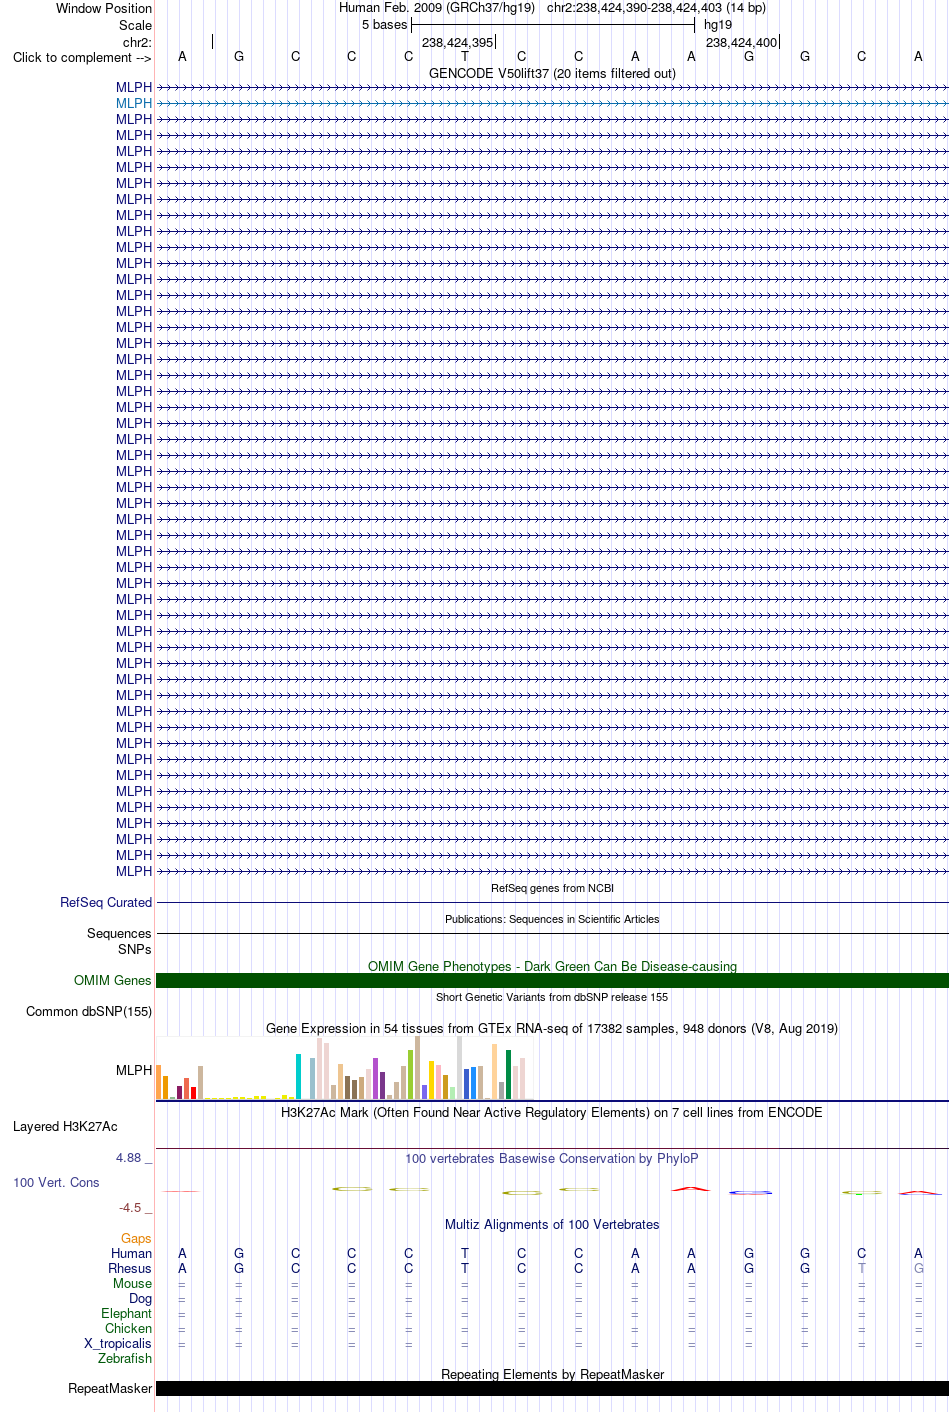Click the '100 Vert. Cons' track label
The image size is (950, 1412).
pyautogui.click(x=56, y=1182)
